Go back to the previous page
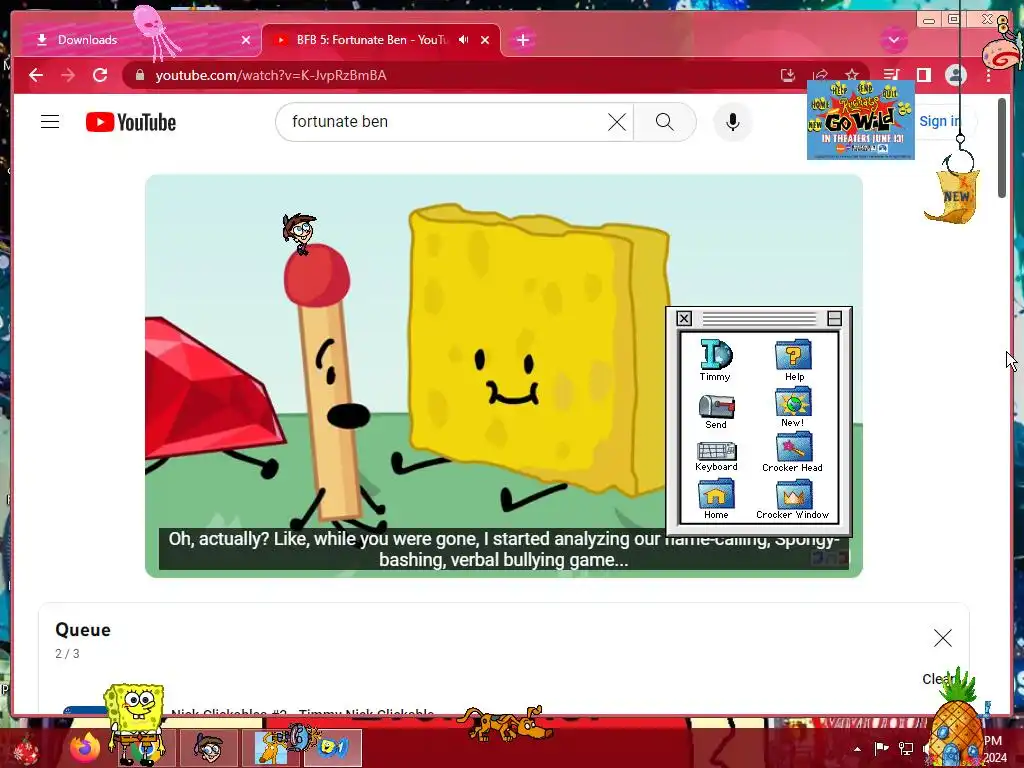Image resolution: width=1024 pixels, height=768 pixels. 36,75
